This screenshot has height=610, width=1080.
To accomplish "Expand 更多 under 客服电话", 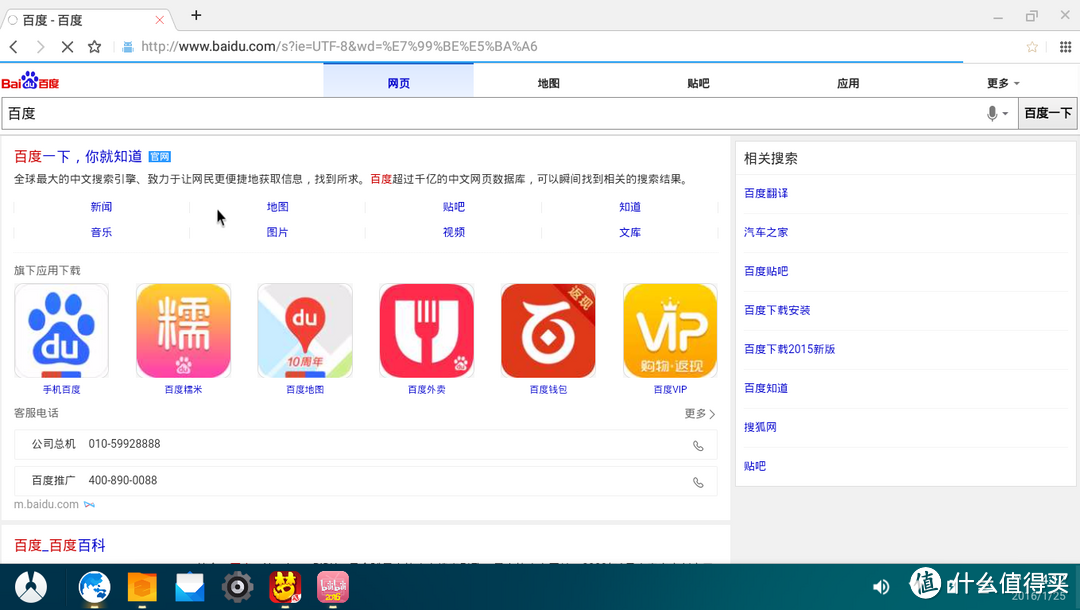I will (700, 414).
